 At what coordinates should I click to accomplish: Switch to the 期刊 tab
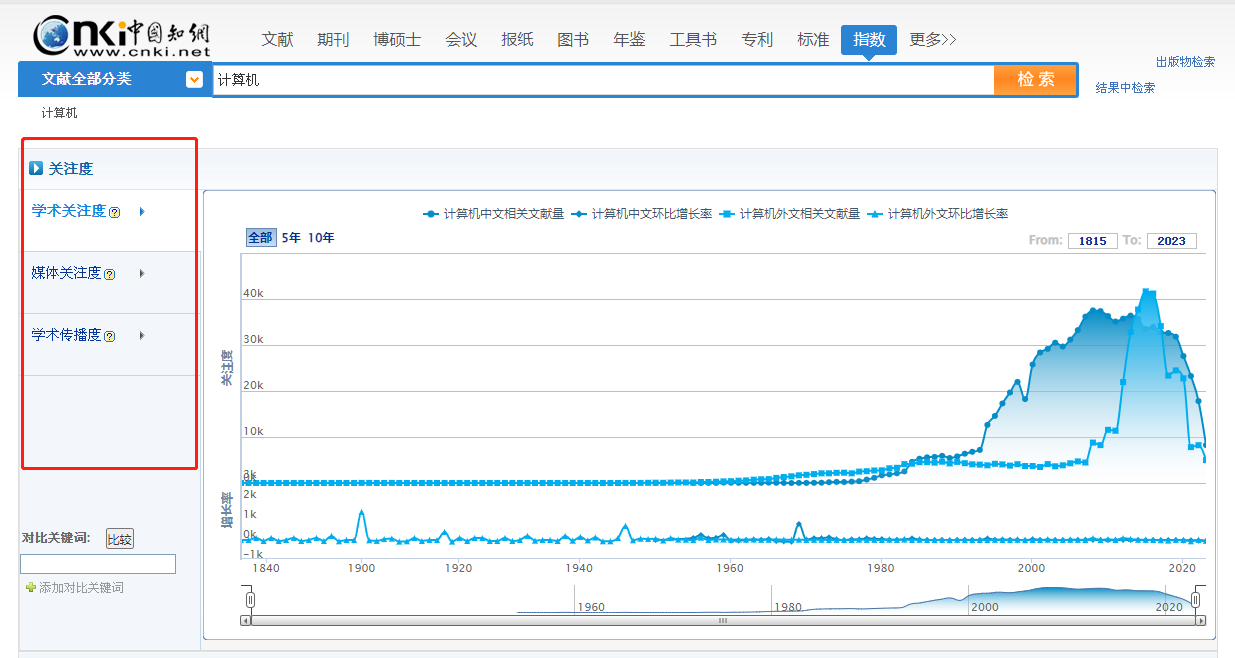tap(334, 40)
